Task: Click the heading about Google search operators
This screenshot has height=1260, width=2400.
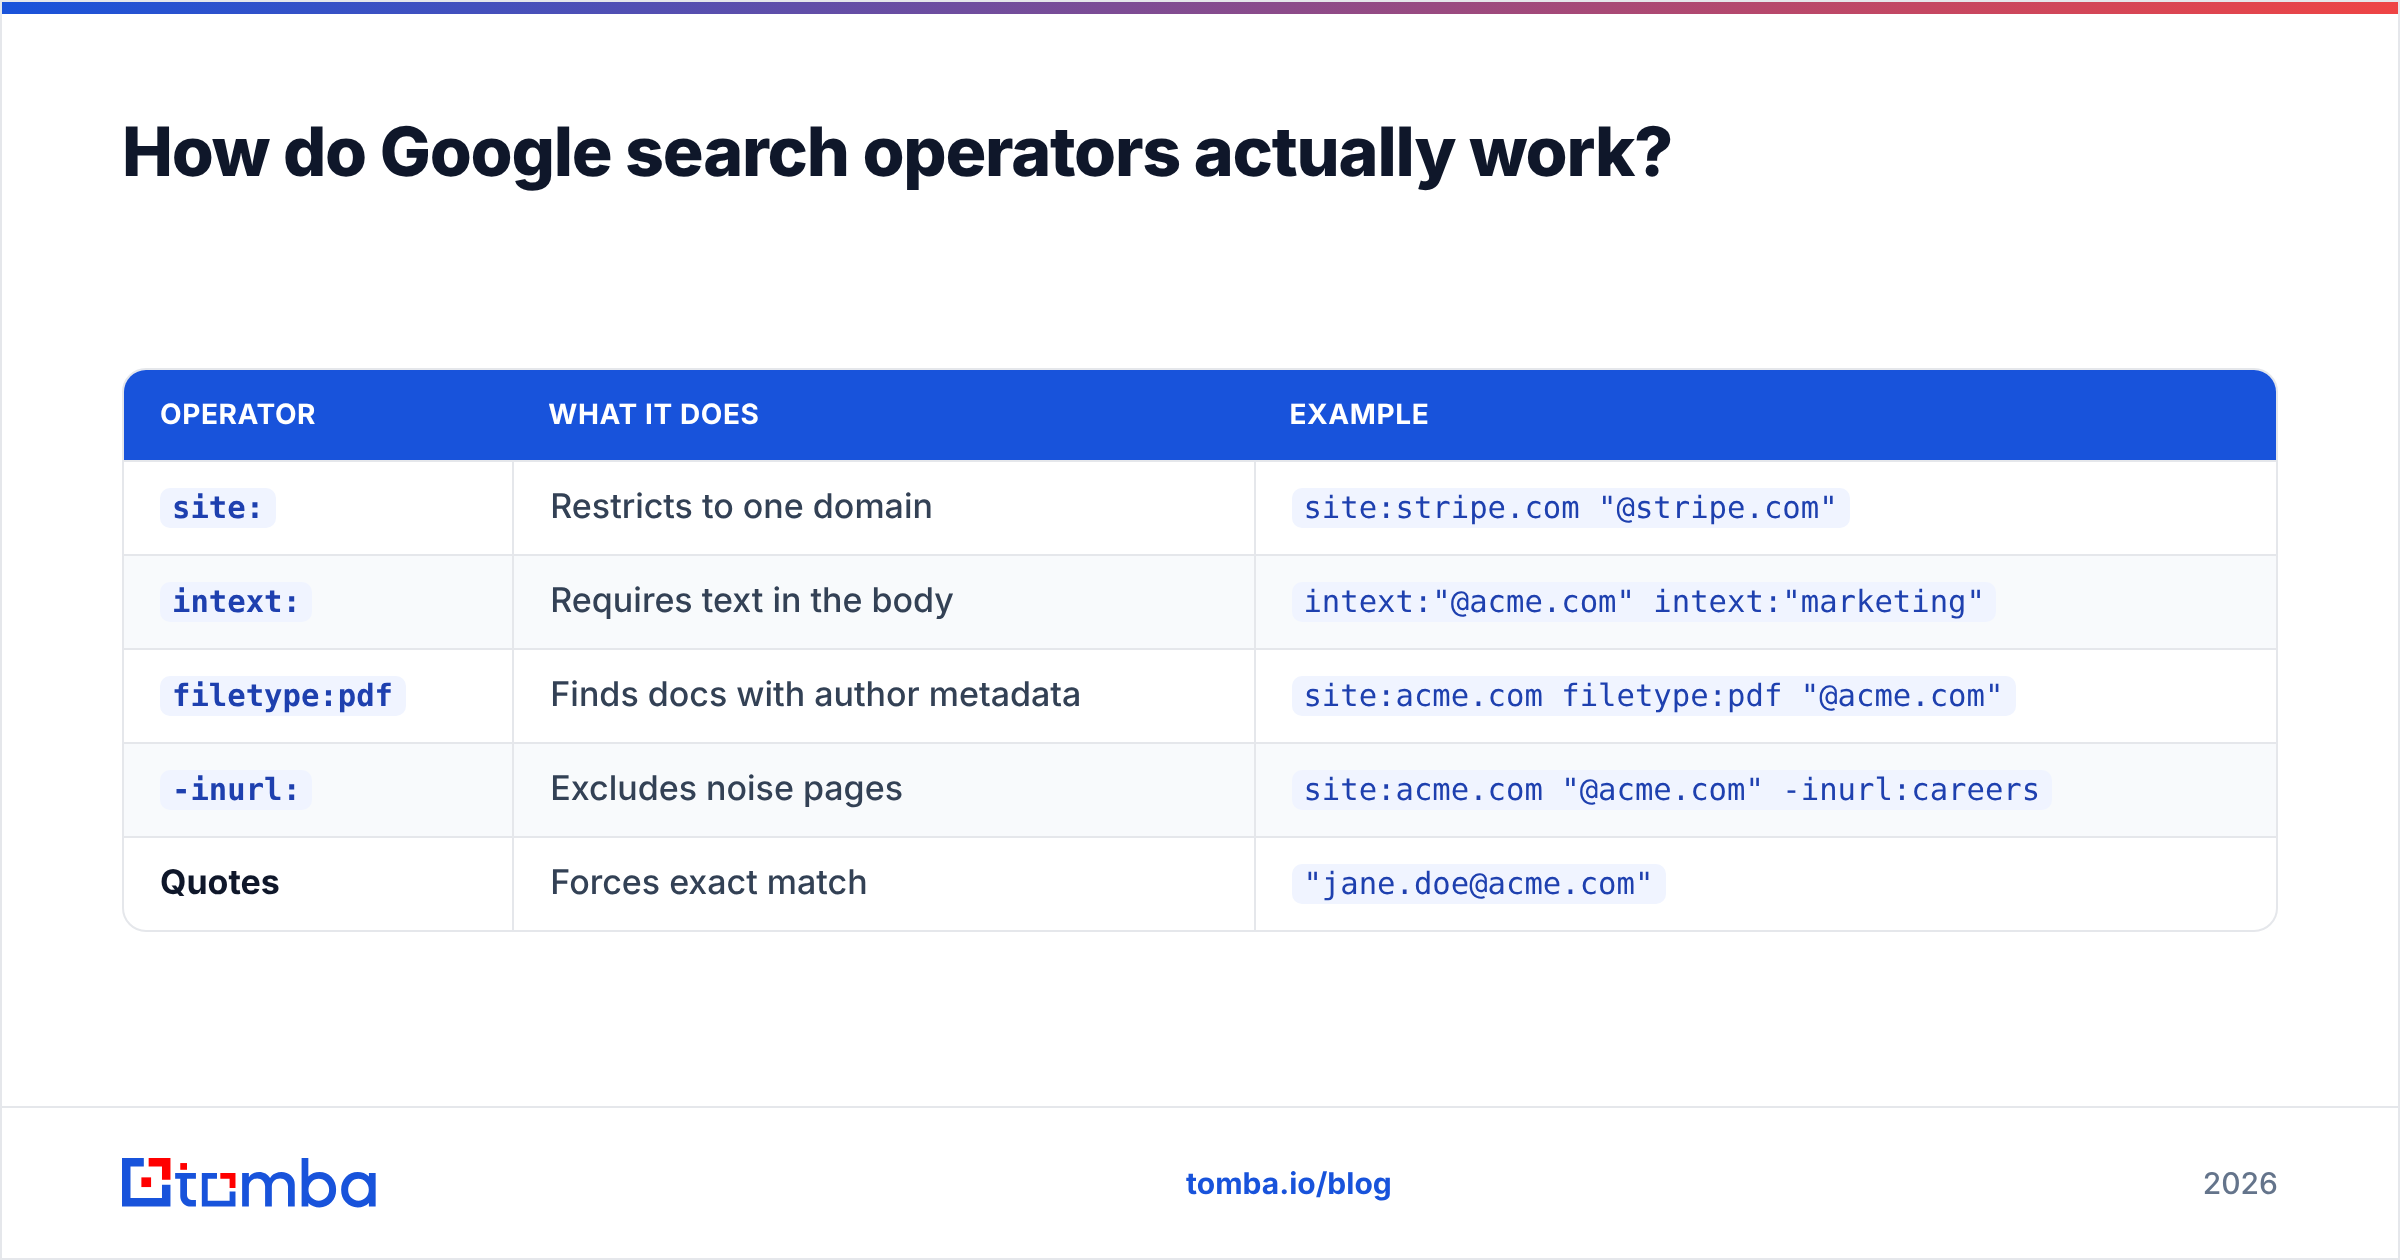Action: (x=896, y=153)
